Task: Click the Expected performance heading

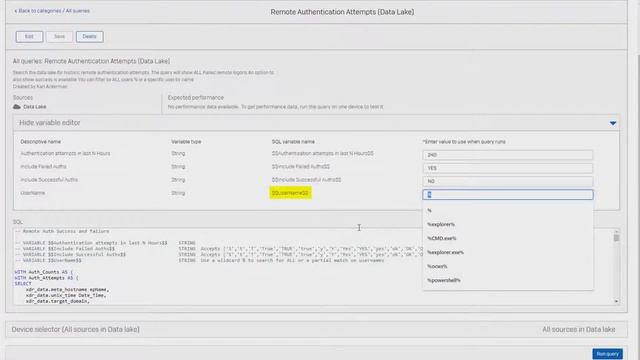Action: tap(196, 98)
